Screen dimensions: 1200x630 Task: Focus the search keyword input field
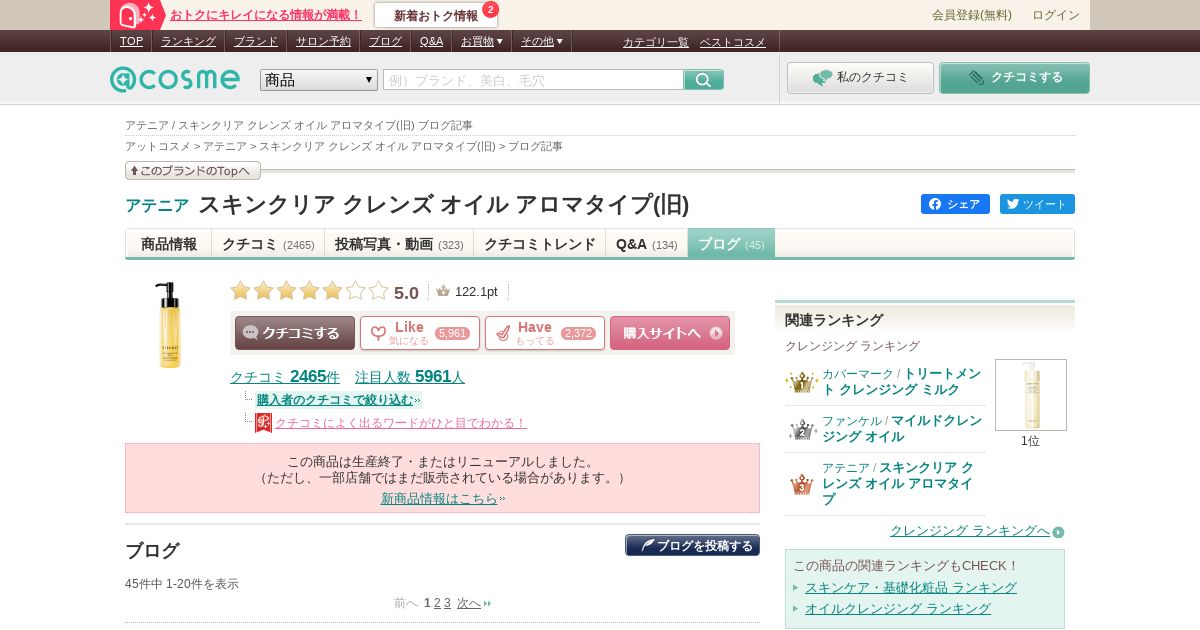(533, 80)
